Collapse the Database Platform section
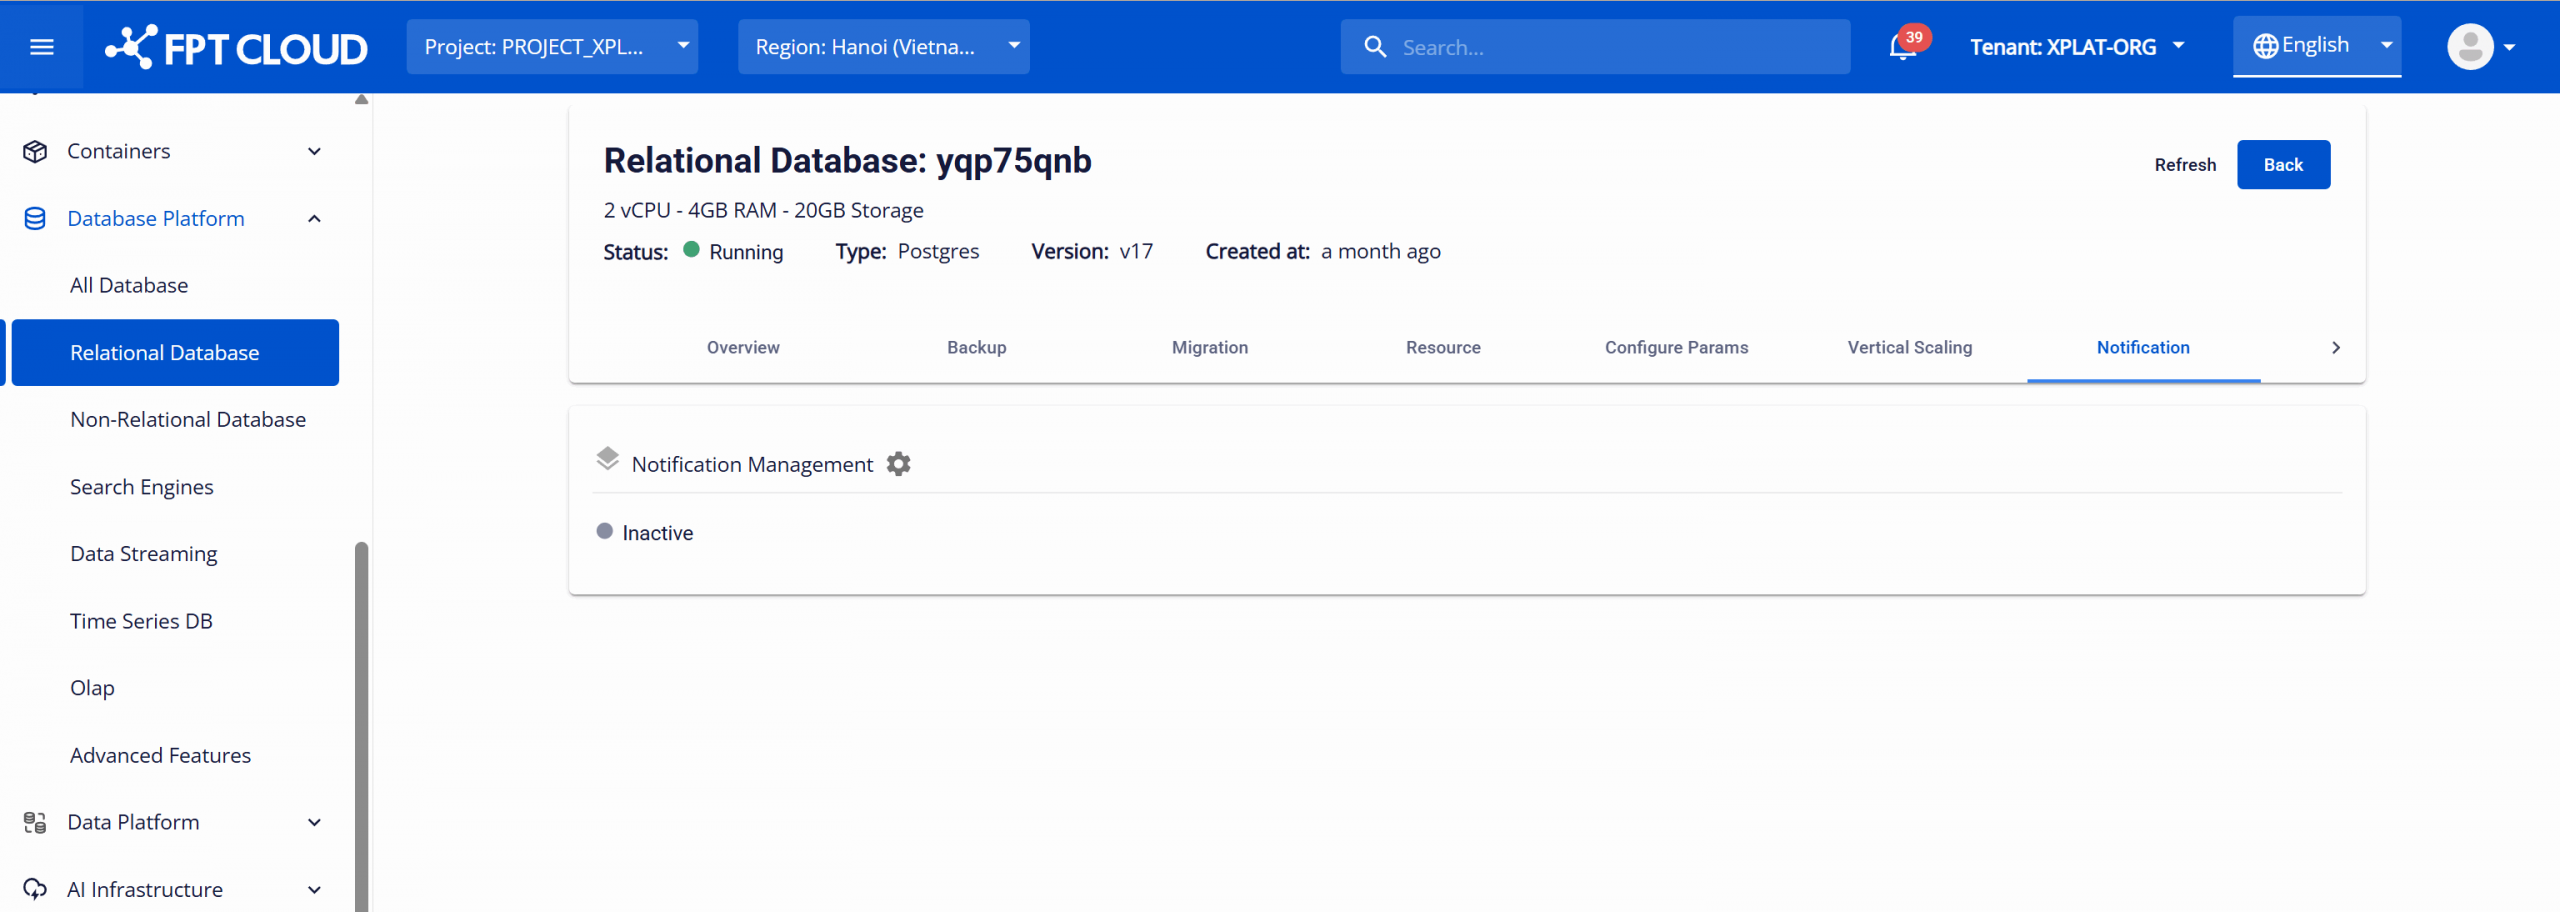 coord(314,219)
